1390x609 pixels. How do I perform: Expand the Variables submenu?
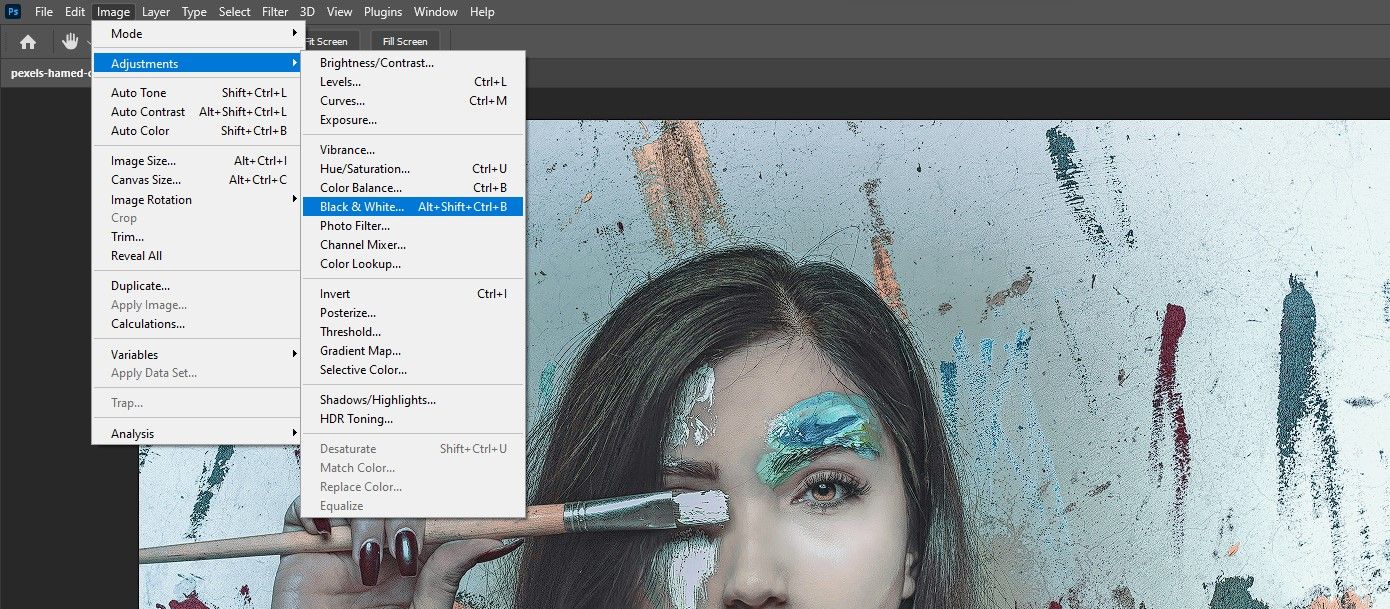(197, 355)
